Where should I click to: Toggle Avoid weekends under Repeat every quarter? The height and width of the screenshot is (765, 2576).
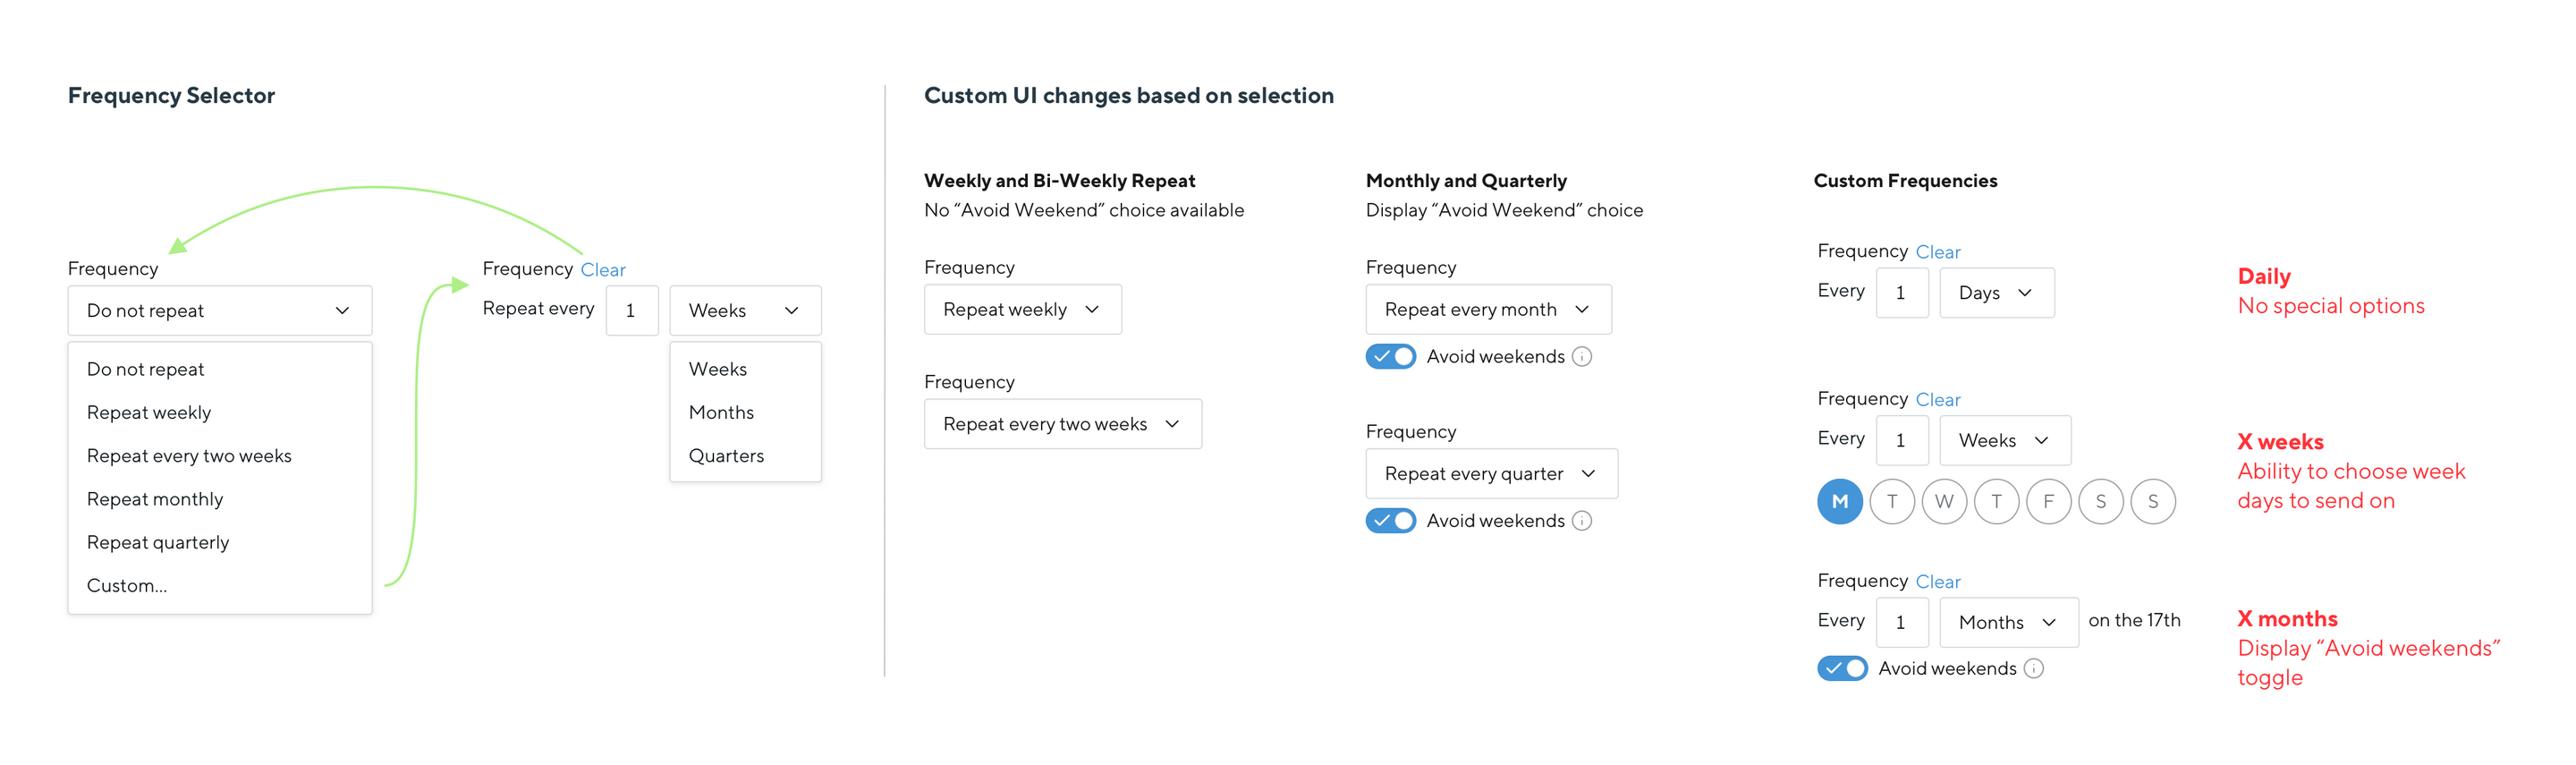(1390, 520)
